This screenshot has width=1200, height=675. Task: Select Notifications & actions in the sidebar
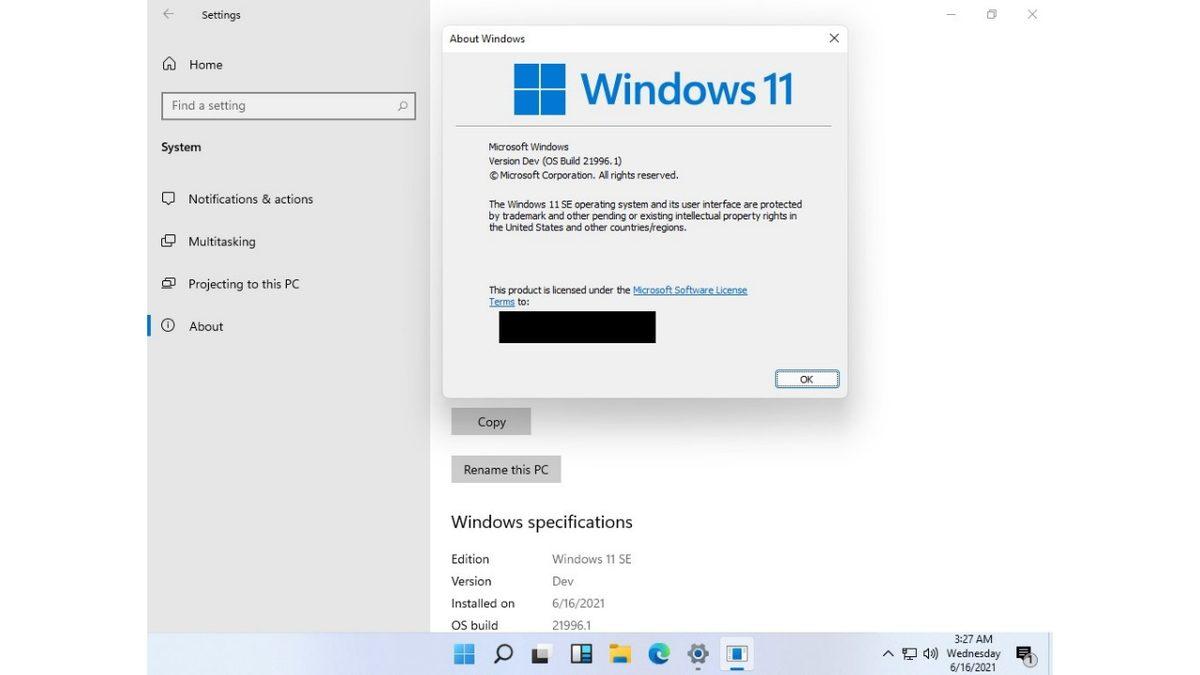point(250,199)
